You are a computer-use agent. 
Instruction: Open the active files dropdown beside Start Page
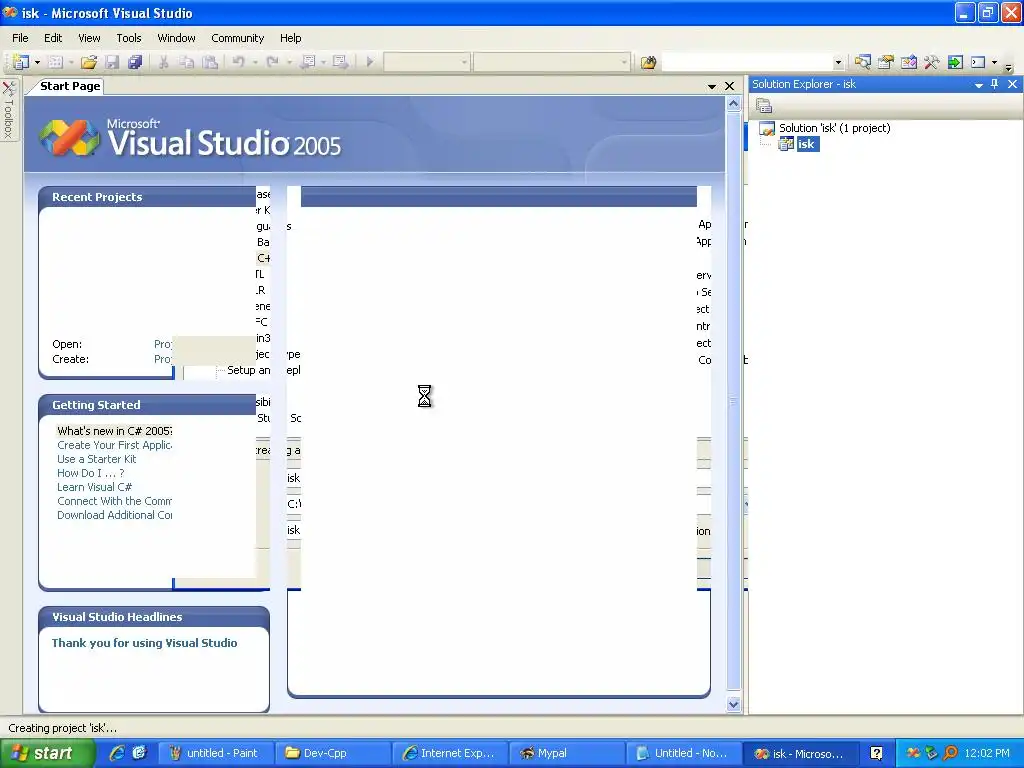[712, 87]
